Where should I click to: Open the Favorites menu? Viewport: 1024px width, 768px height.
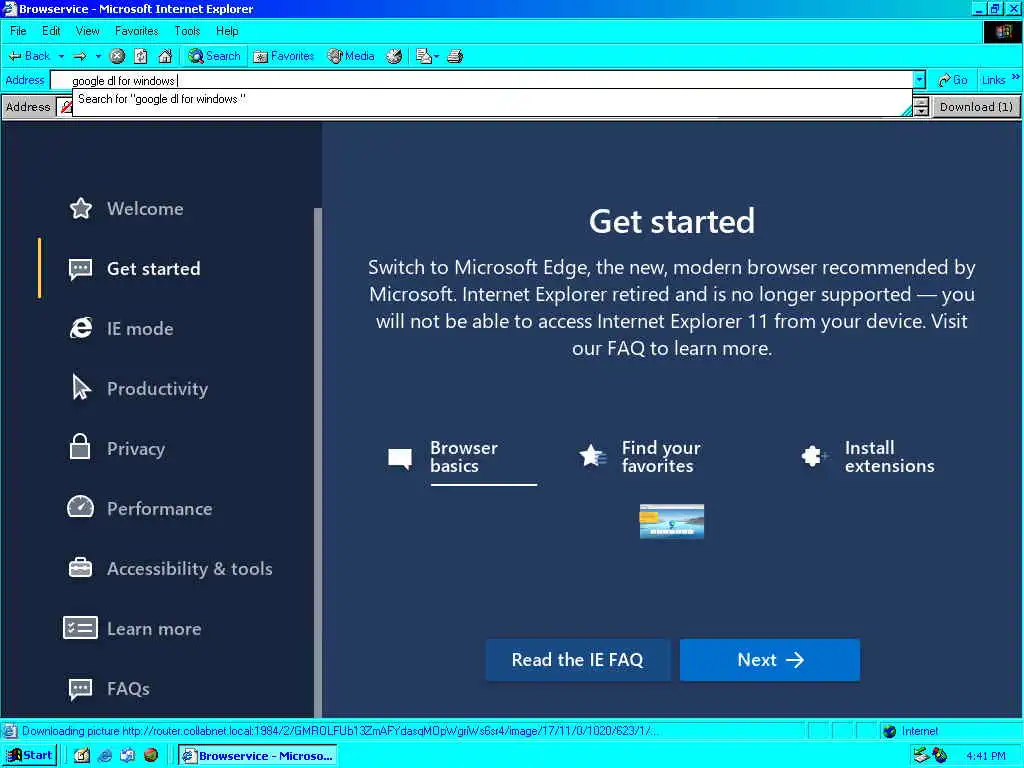point(136,31)
